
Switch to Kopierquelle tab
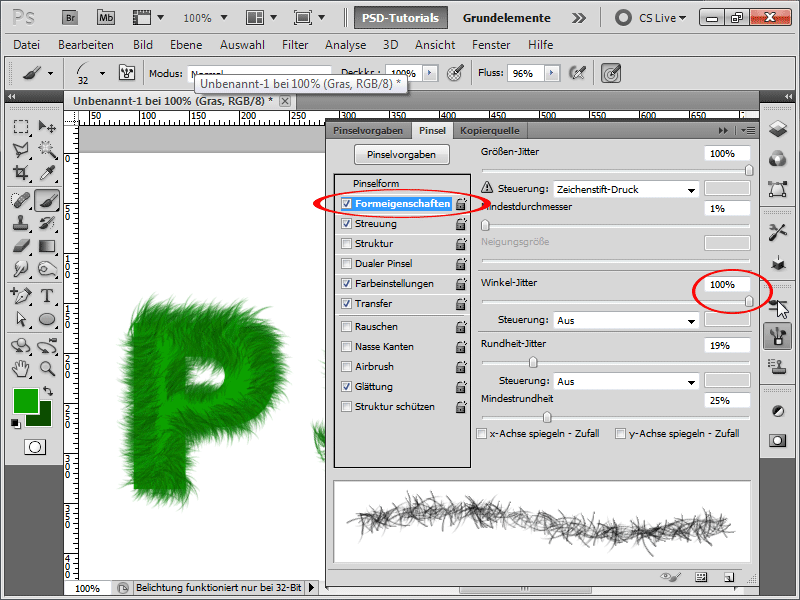(490, 131)
